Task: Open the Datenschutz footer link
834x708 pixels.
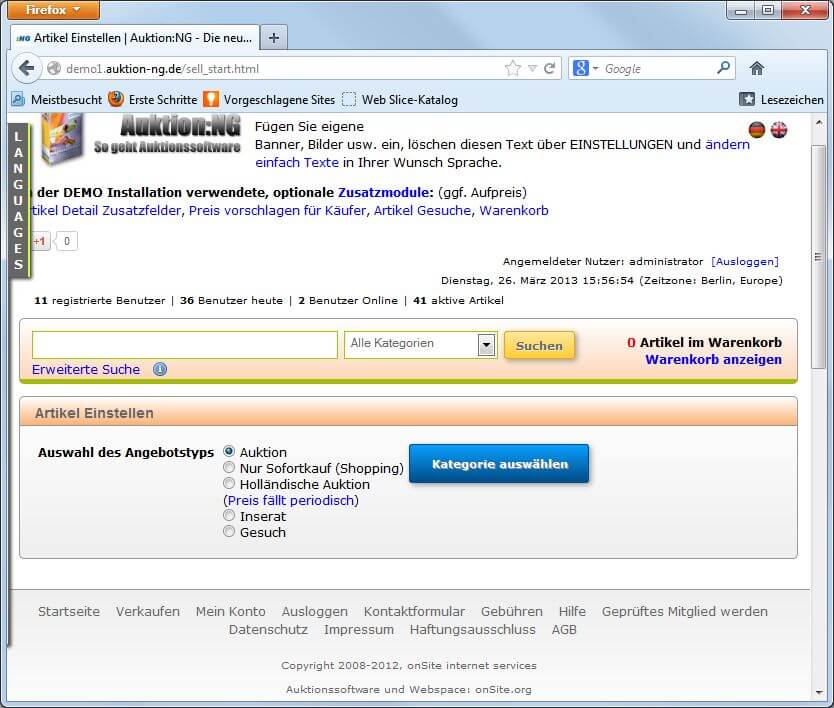Action: (268, 629)
